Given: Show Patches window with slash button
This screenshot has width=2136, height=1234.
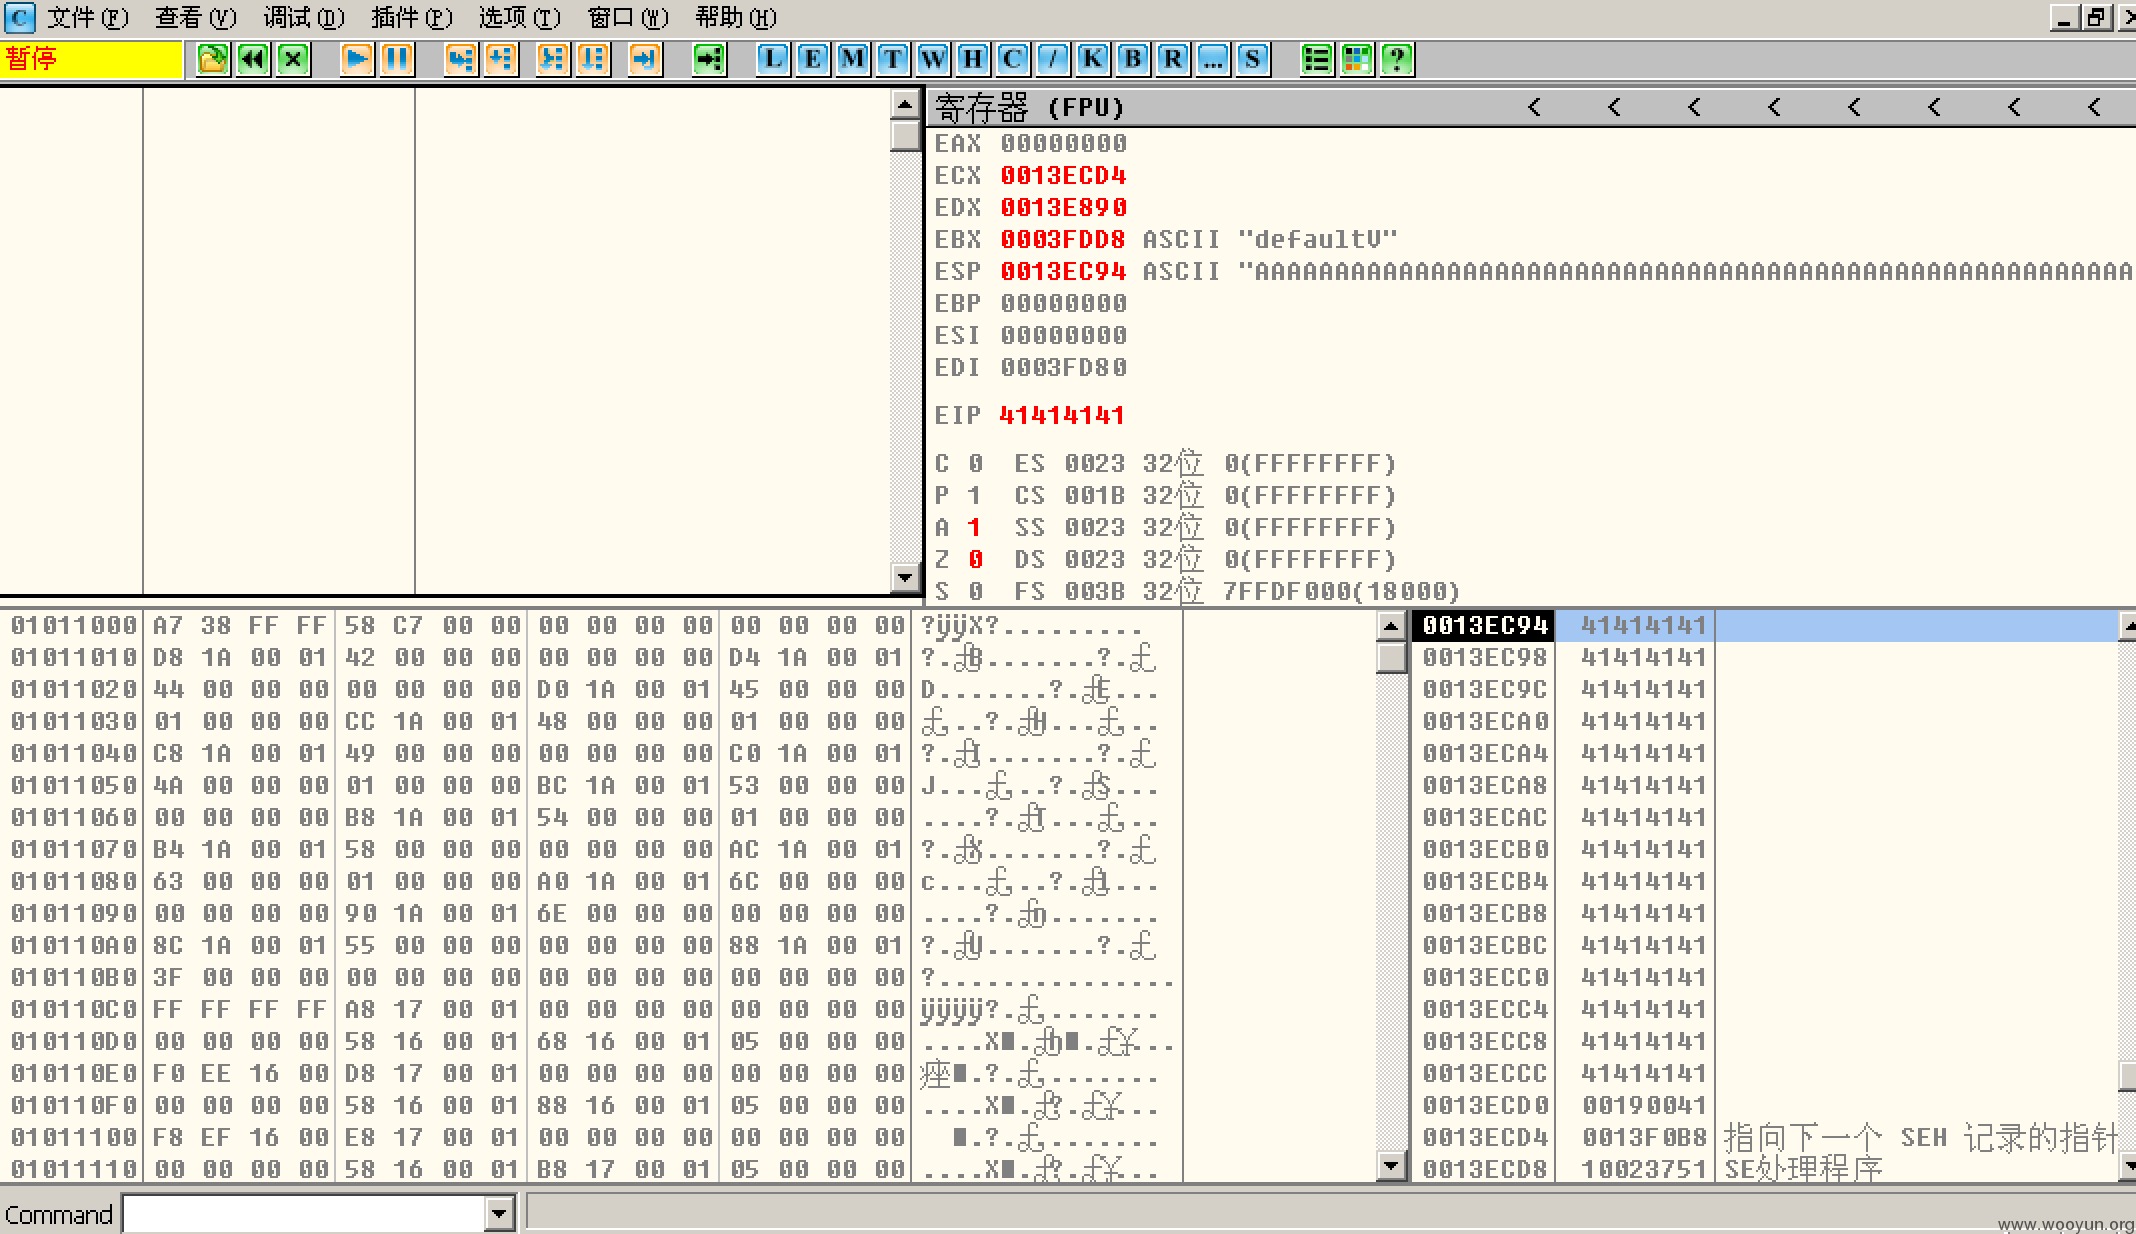Looking at the screenshot, I should point(1053,59).
